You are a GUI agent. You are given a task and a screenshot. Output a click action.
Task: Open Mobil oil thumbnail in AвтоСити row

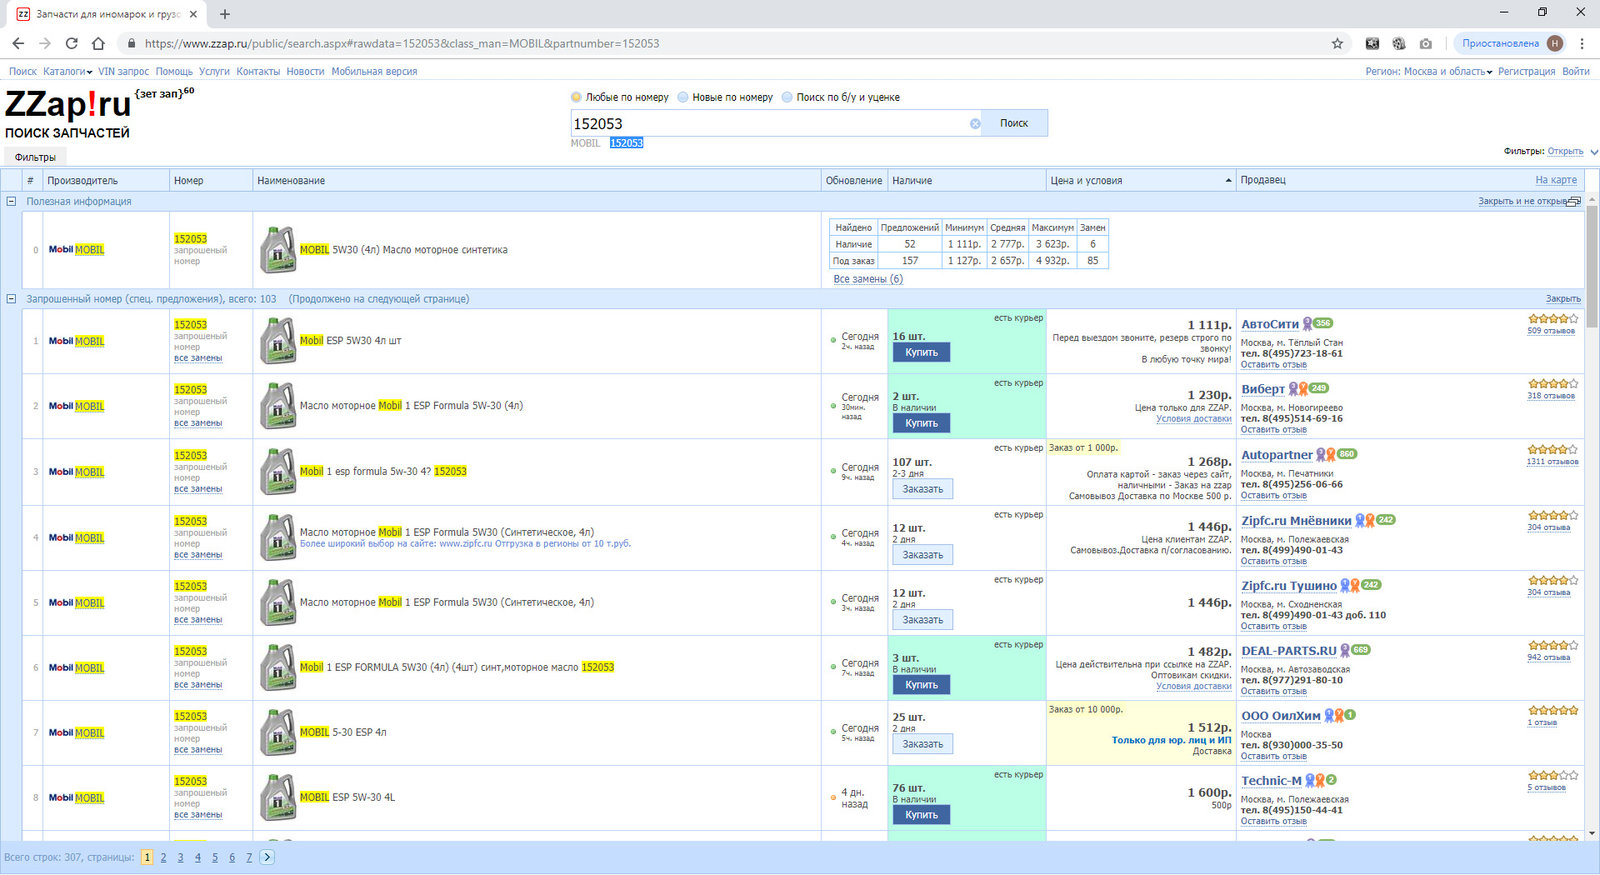[277, 341]
